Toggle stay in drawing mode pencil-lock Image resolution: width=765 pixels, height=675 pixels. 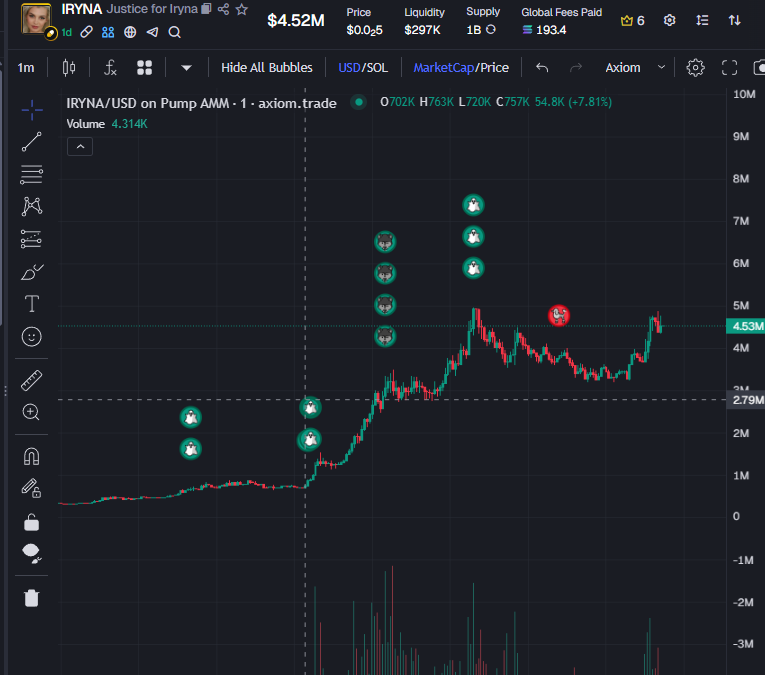32,488
